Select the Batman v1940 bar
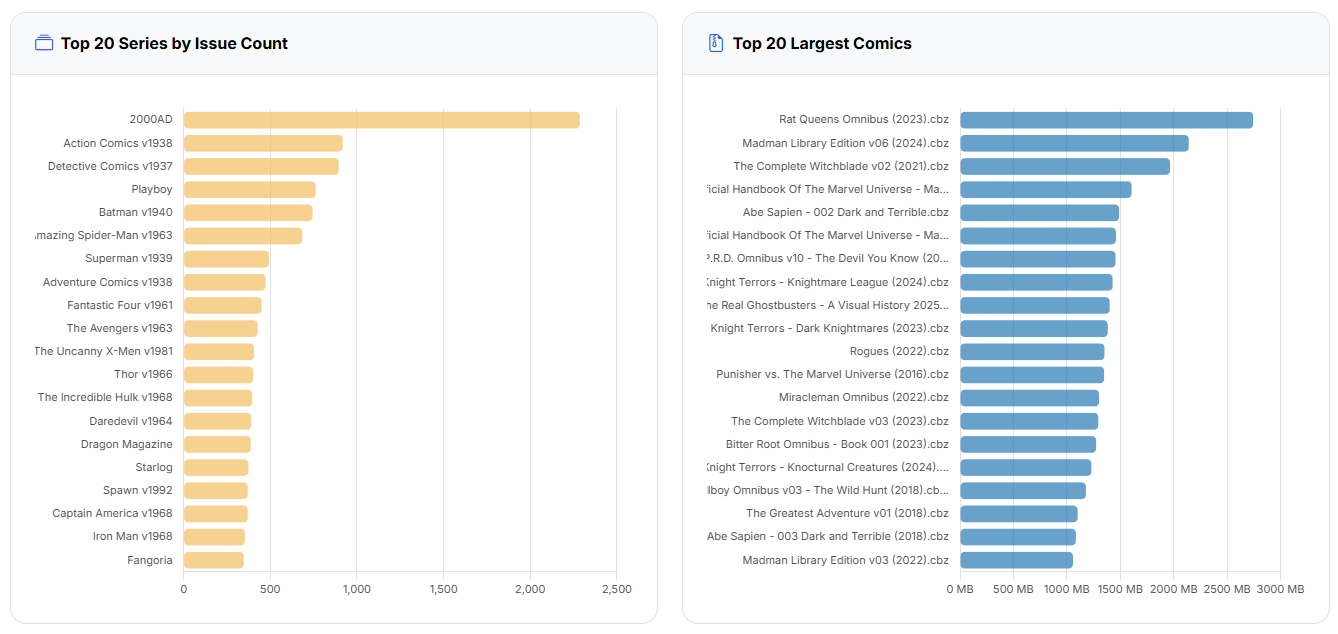The width and height of the screenshot is (1338, 634). 248,212
